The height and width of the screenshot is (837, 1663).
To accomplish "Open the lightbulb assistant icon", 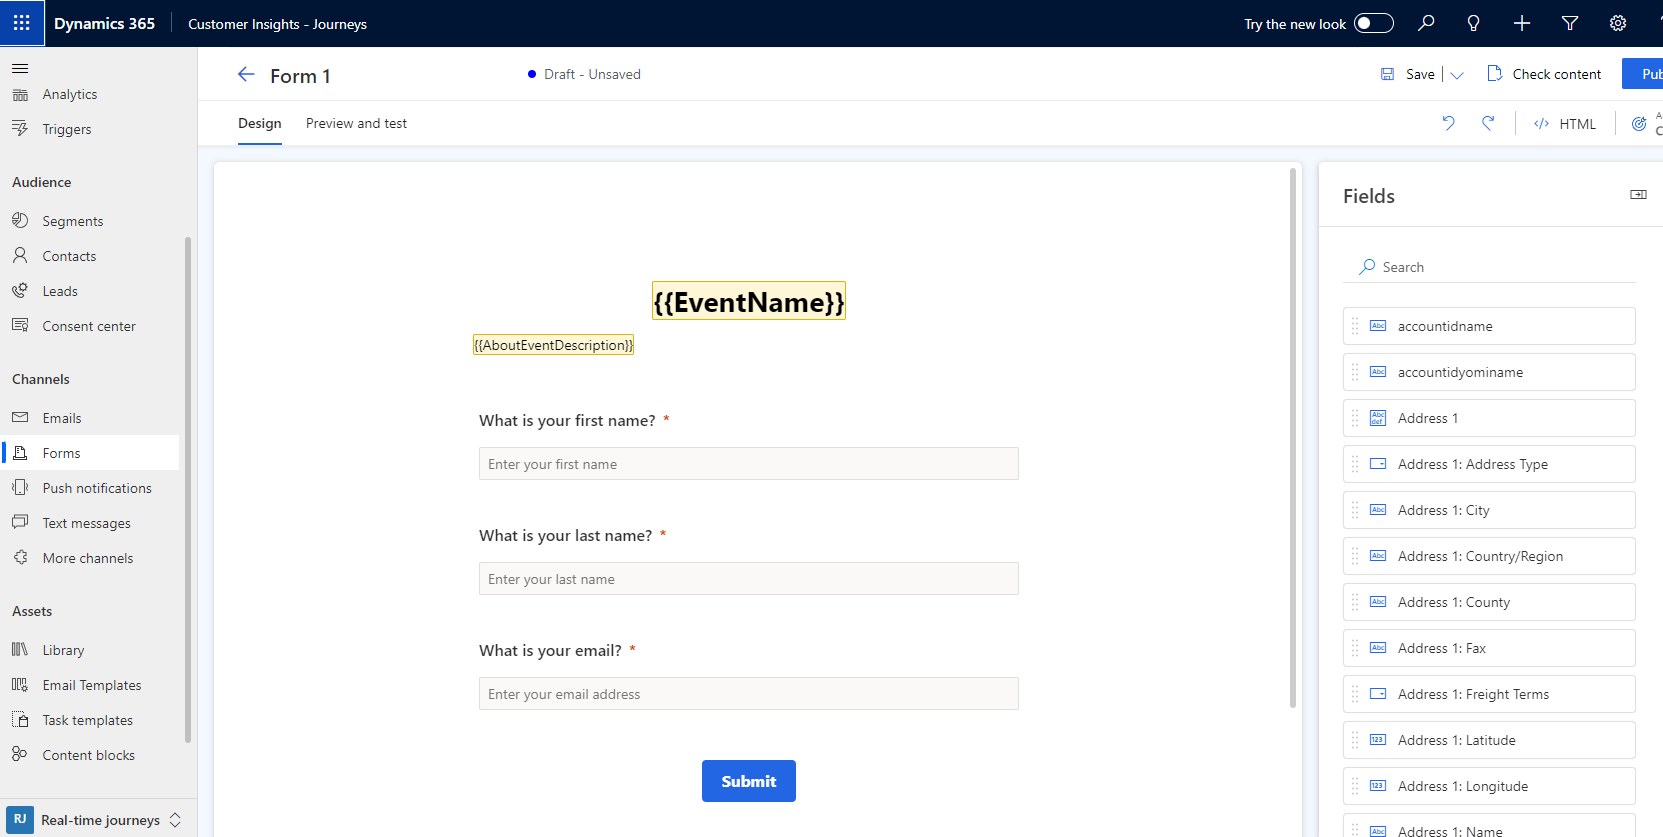I will (x=1473, y=23).
